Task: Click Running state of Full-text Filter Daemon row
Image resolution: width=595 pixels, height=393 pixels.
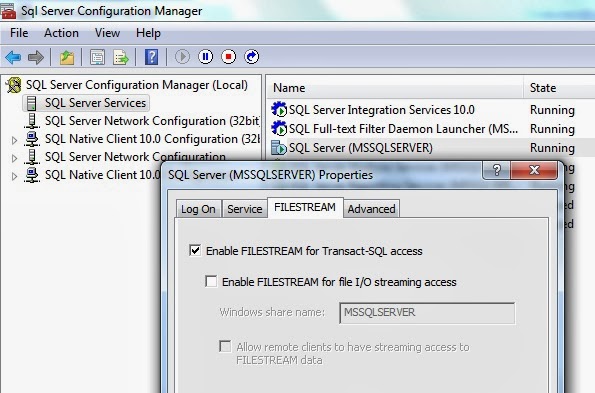Action: tap(552, 129)
